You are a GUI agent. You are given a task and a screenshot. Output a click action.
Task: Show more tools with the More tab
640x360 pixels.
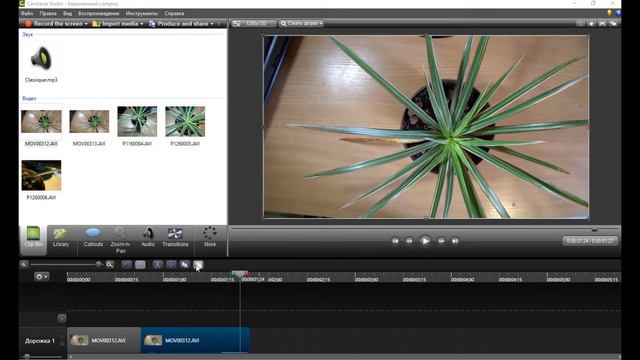[210, 237]
